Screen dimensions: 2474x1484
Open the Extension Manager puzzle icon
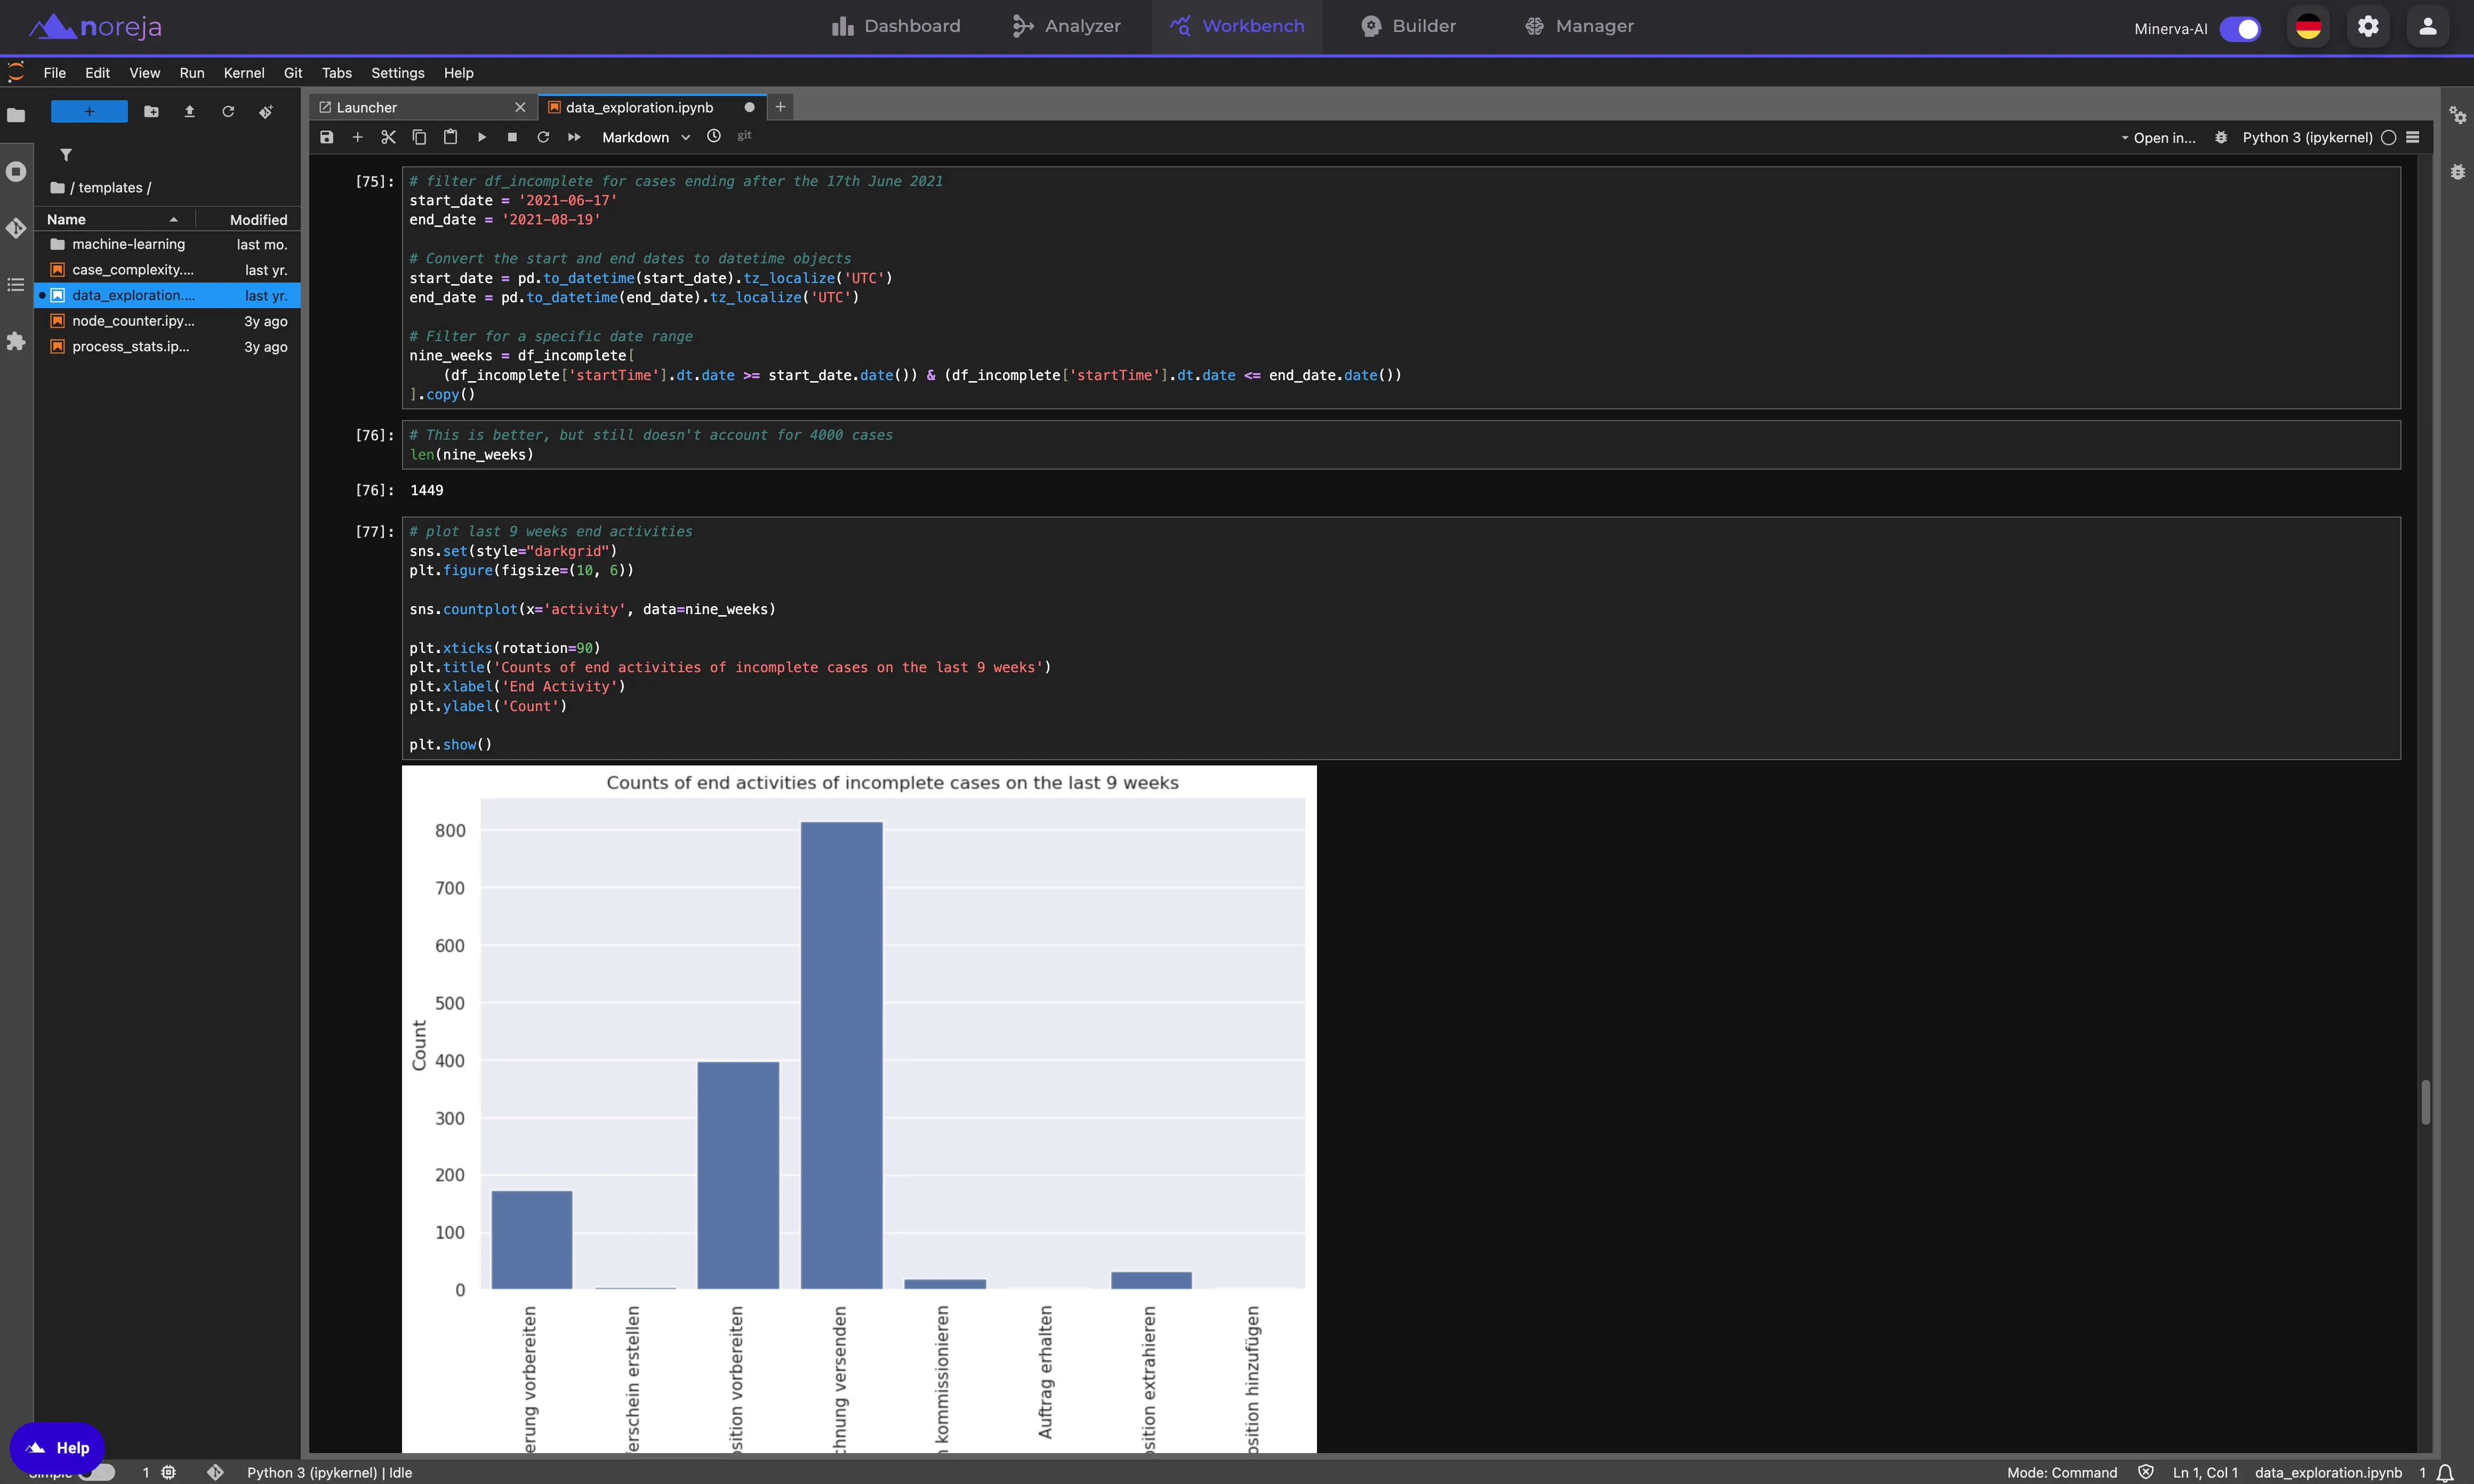tap(16, 342)
